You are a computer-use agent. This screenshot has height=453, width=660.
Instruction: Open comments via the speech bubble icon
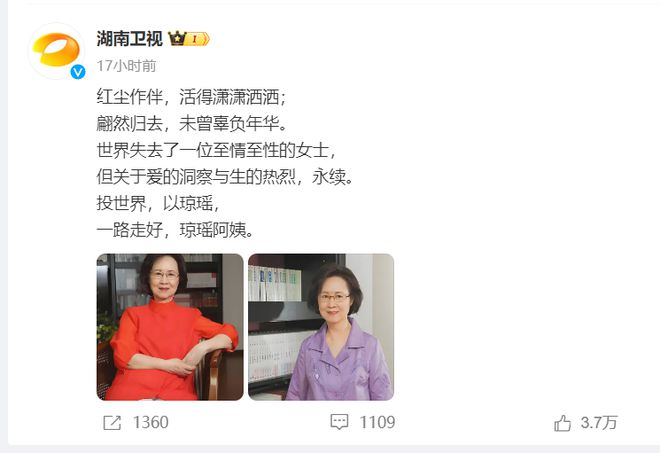click(x=339, y=422)
